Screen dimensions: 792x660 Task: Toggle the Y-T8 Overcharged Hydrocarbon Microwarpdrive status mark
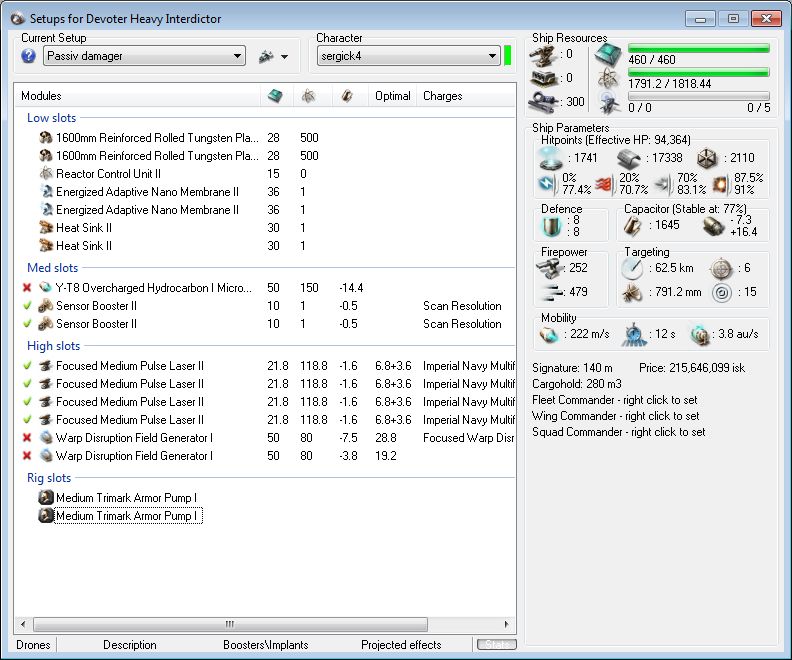[27, 288]
